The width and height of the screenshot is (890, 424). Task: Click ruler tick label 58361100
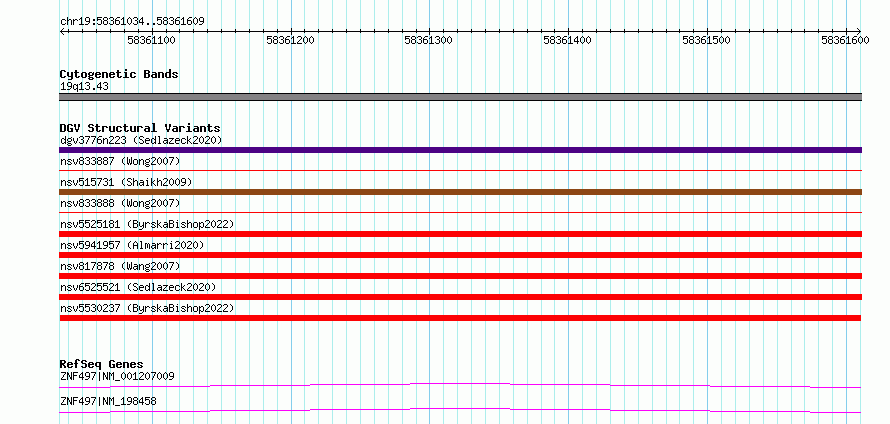[152, 40]
